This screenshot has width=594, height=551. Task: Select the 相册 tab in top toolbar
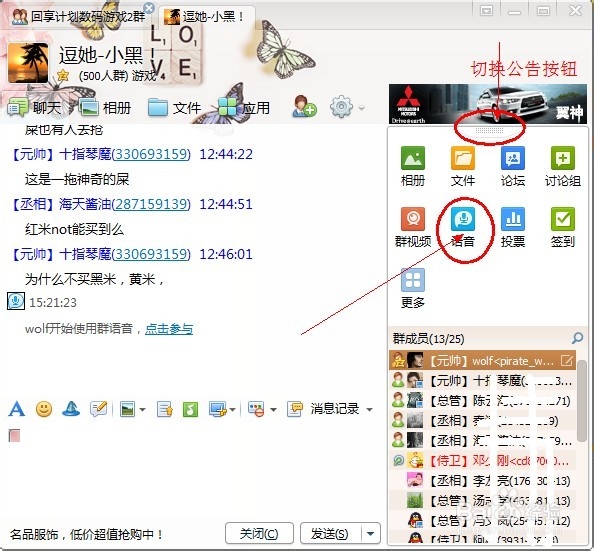[105, 107]
